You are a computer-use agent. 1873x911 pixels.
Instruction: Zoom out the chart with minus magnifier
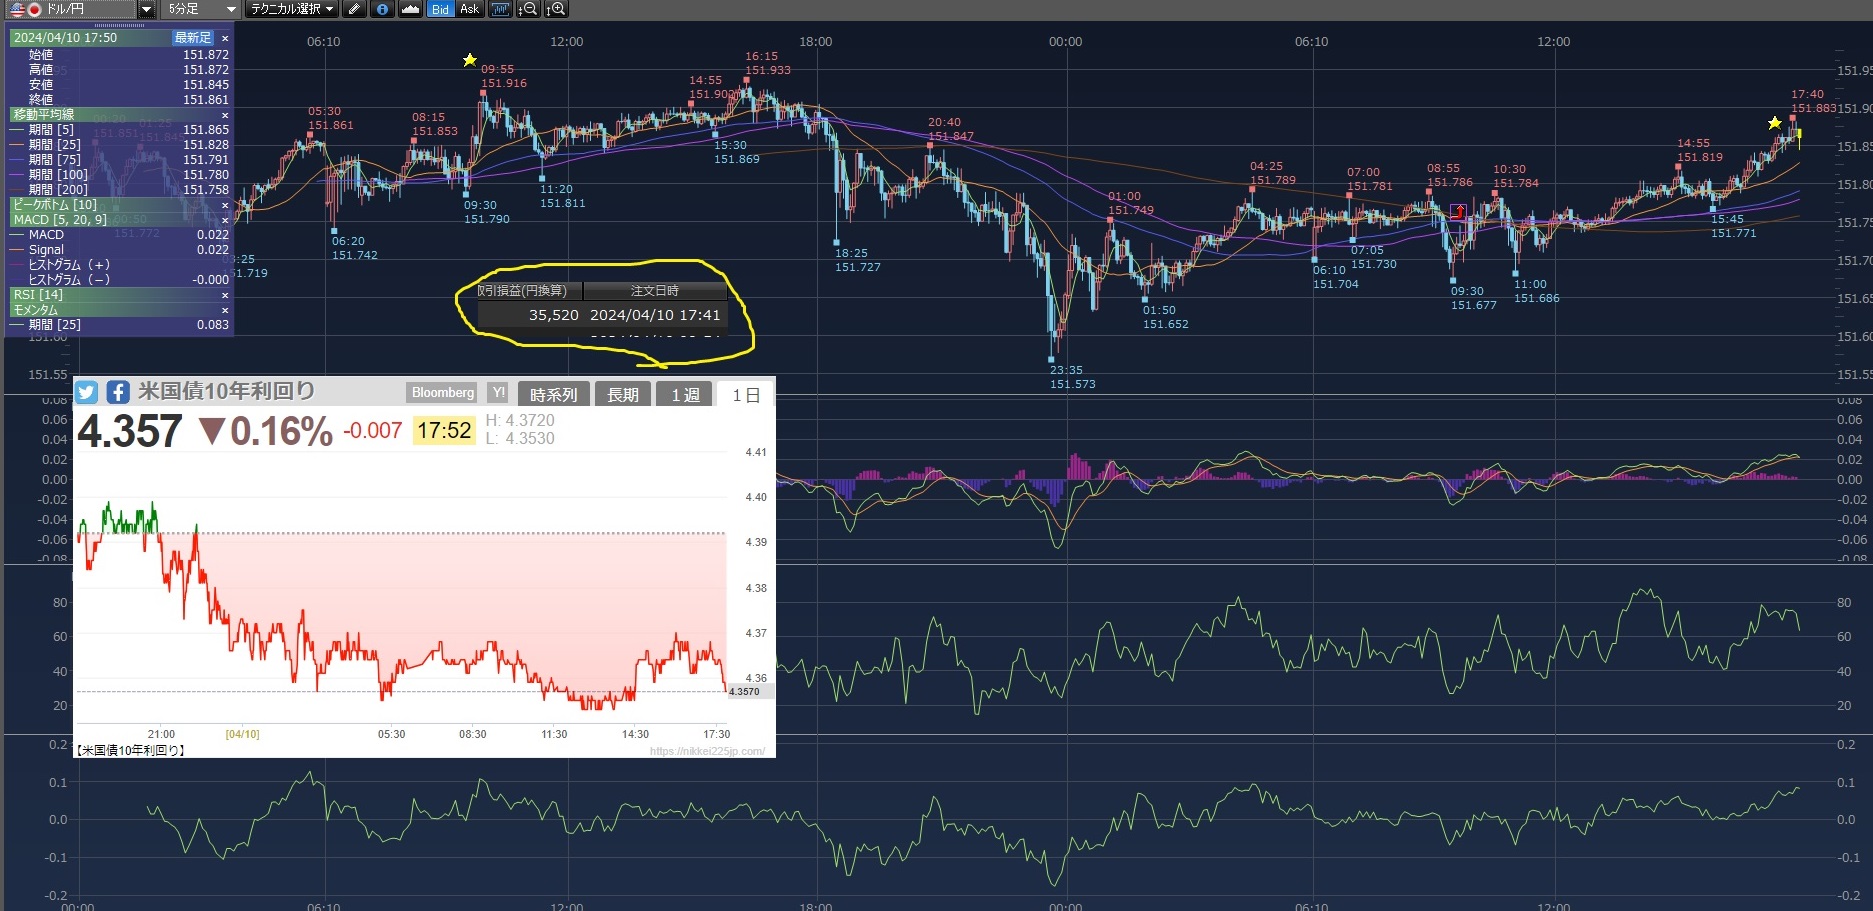coord(528,9)
